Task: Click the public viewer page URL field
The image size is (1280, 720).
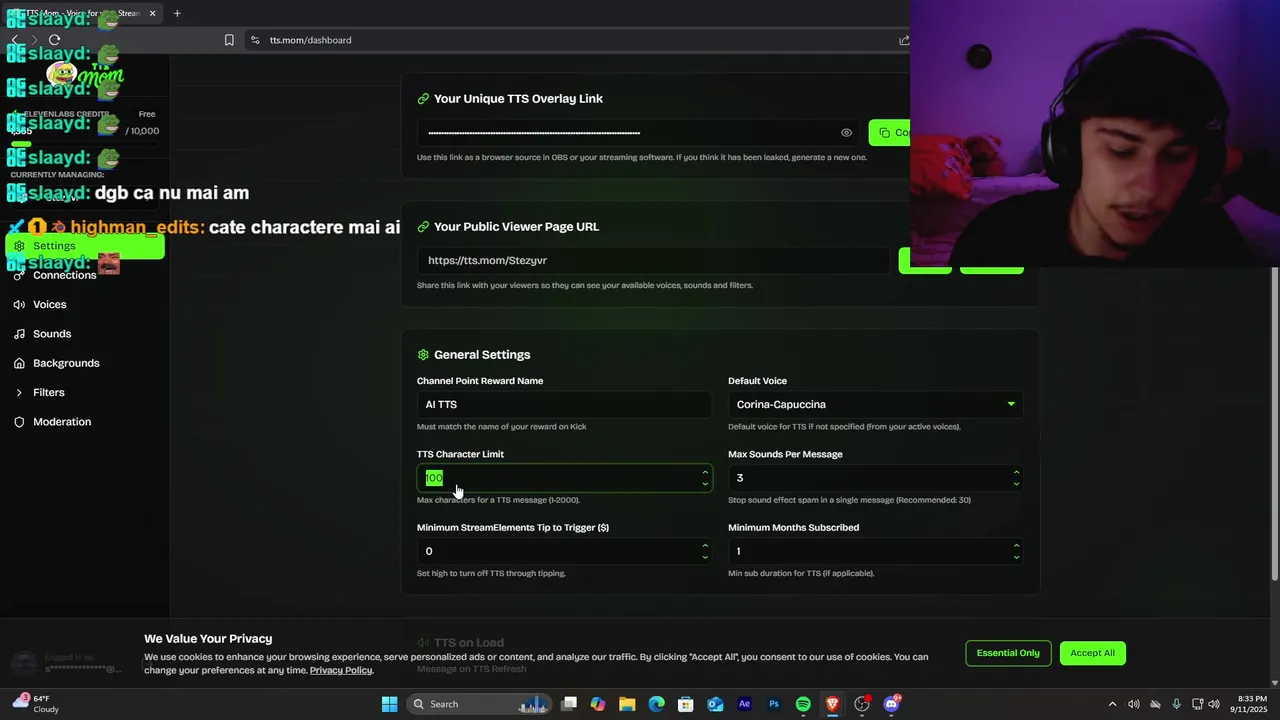Action: 653,260
